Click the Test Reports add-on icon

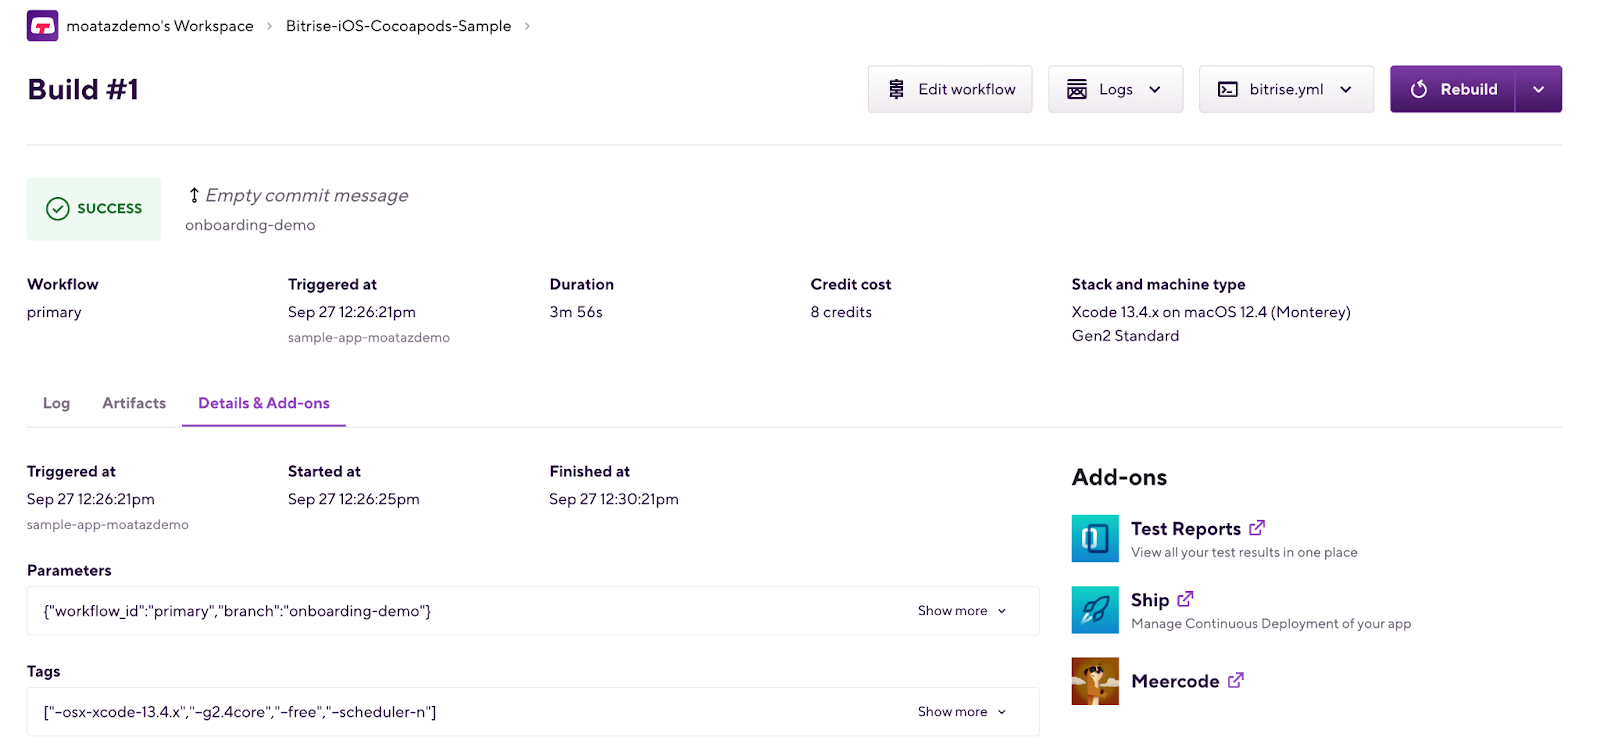point(1095,539)
